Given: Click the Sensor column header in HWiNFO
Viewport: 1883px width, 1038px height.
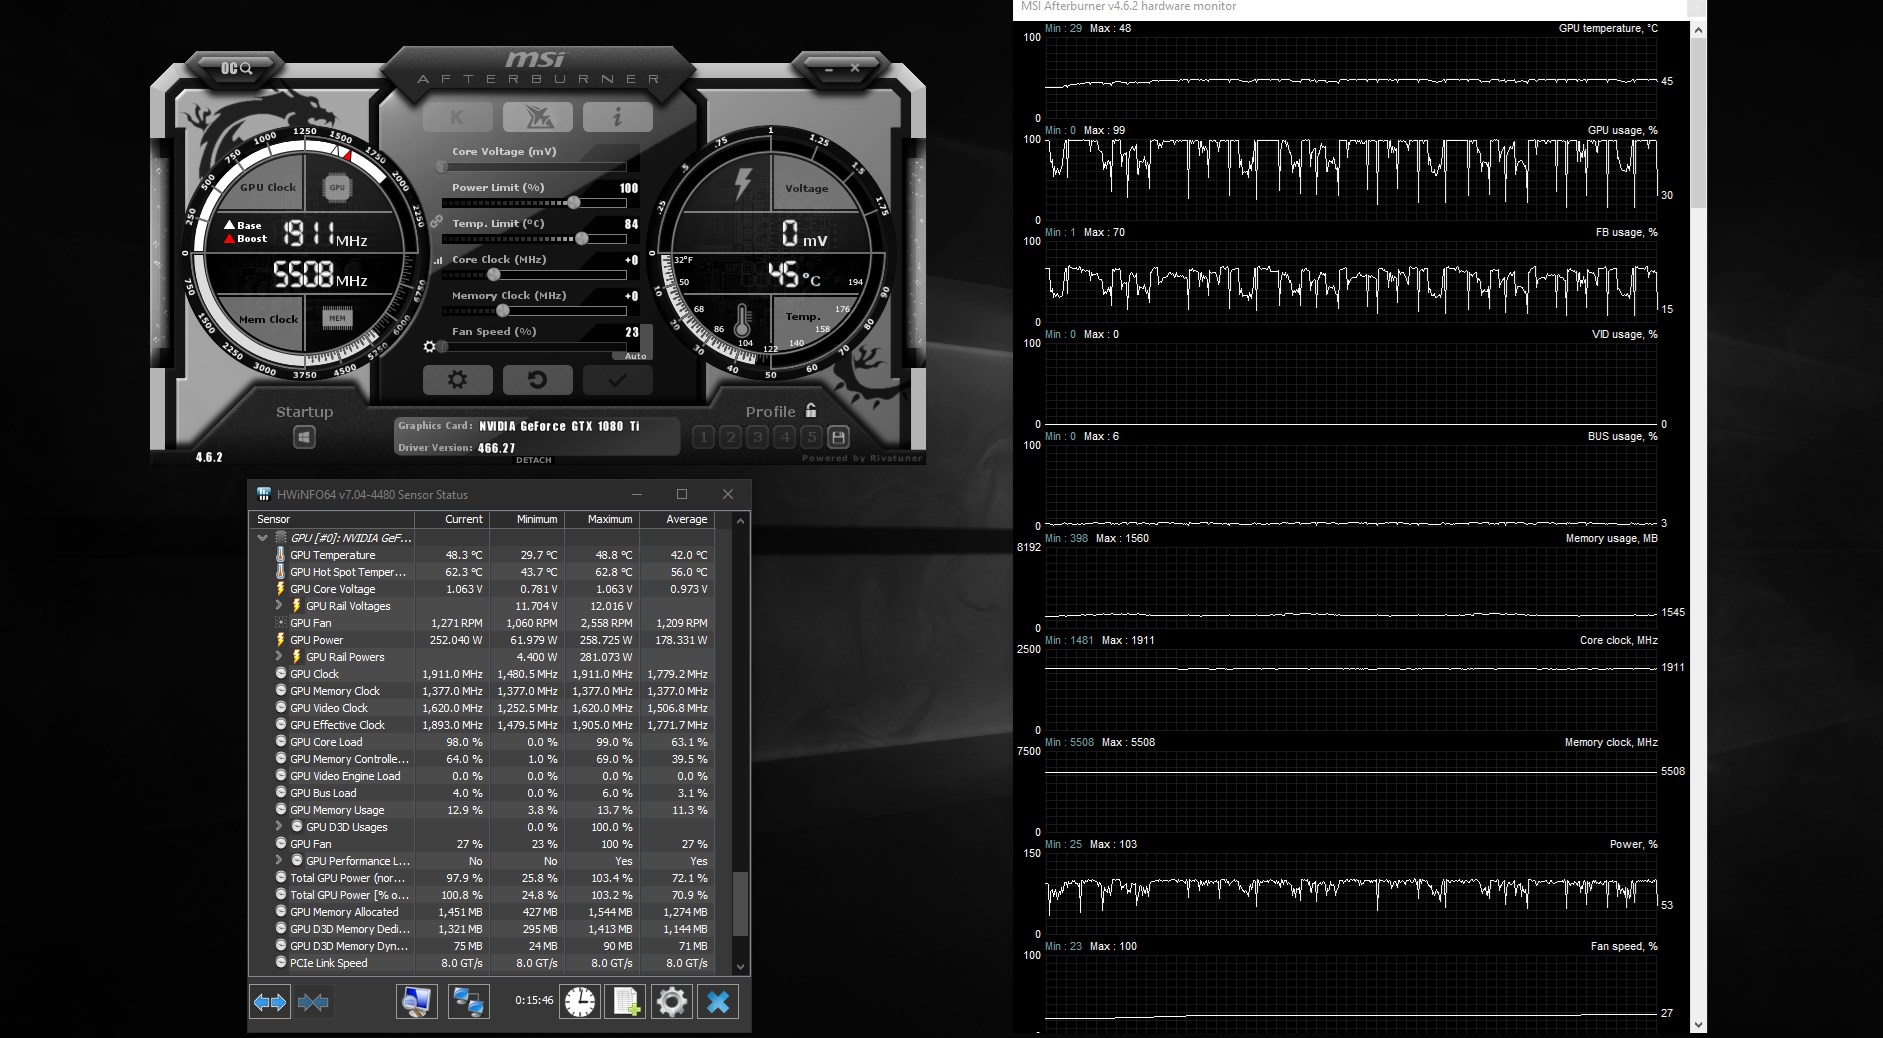Looking at the screenshot, I should 331,519.
